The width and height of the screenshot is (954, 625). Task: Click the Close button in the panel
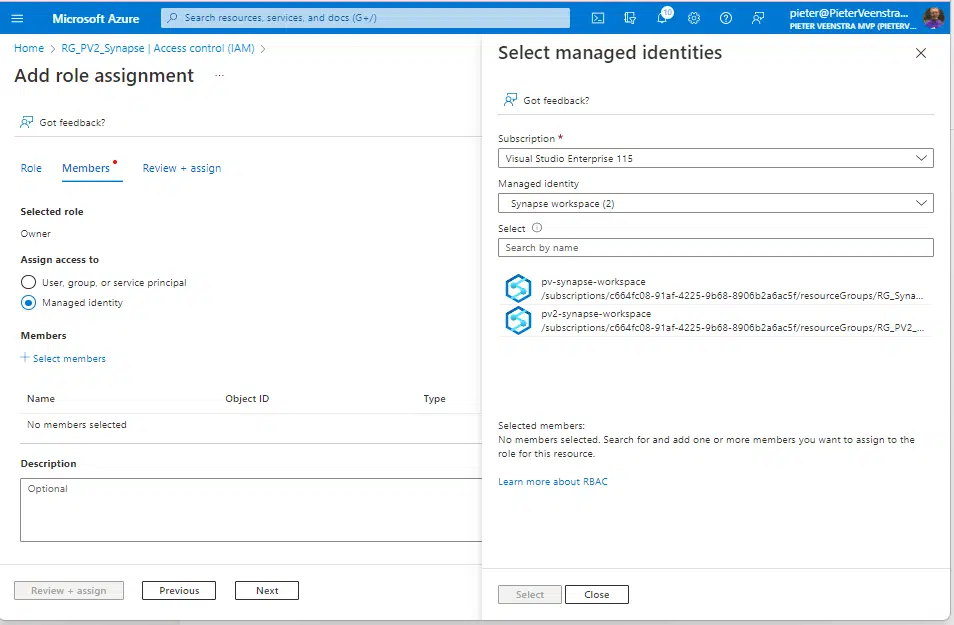pos(597,595)
